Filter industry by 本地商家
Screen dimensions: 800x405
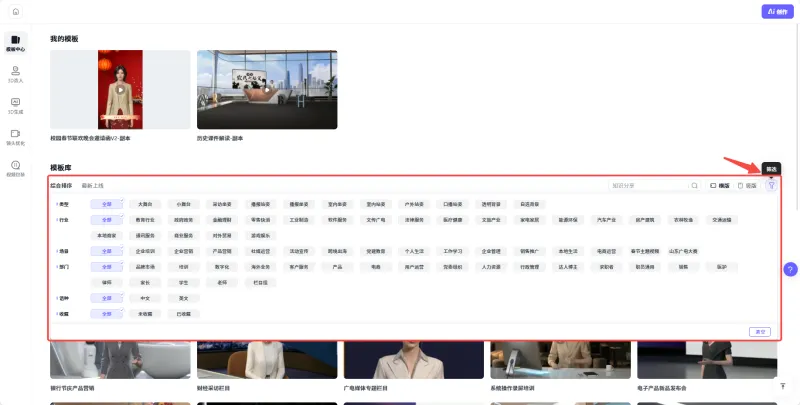(107, 236)
